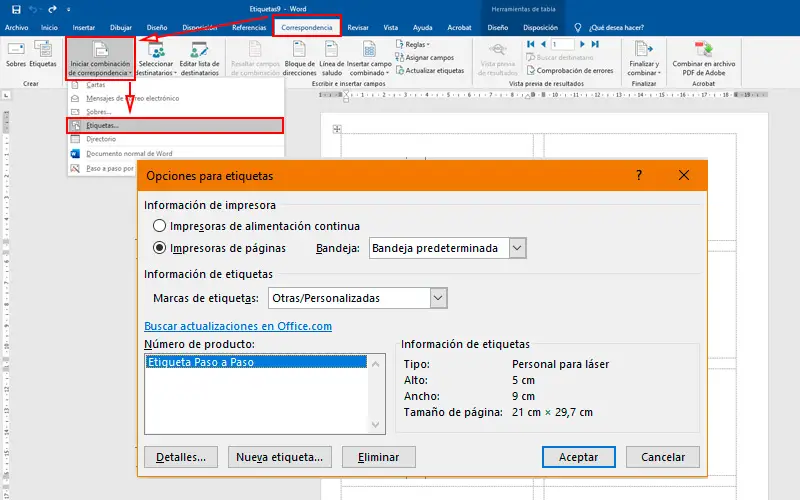
Task: Open the Reglas dropdown
Action: point(413,44)
